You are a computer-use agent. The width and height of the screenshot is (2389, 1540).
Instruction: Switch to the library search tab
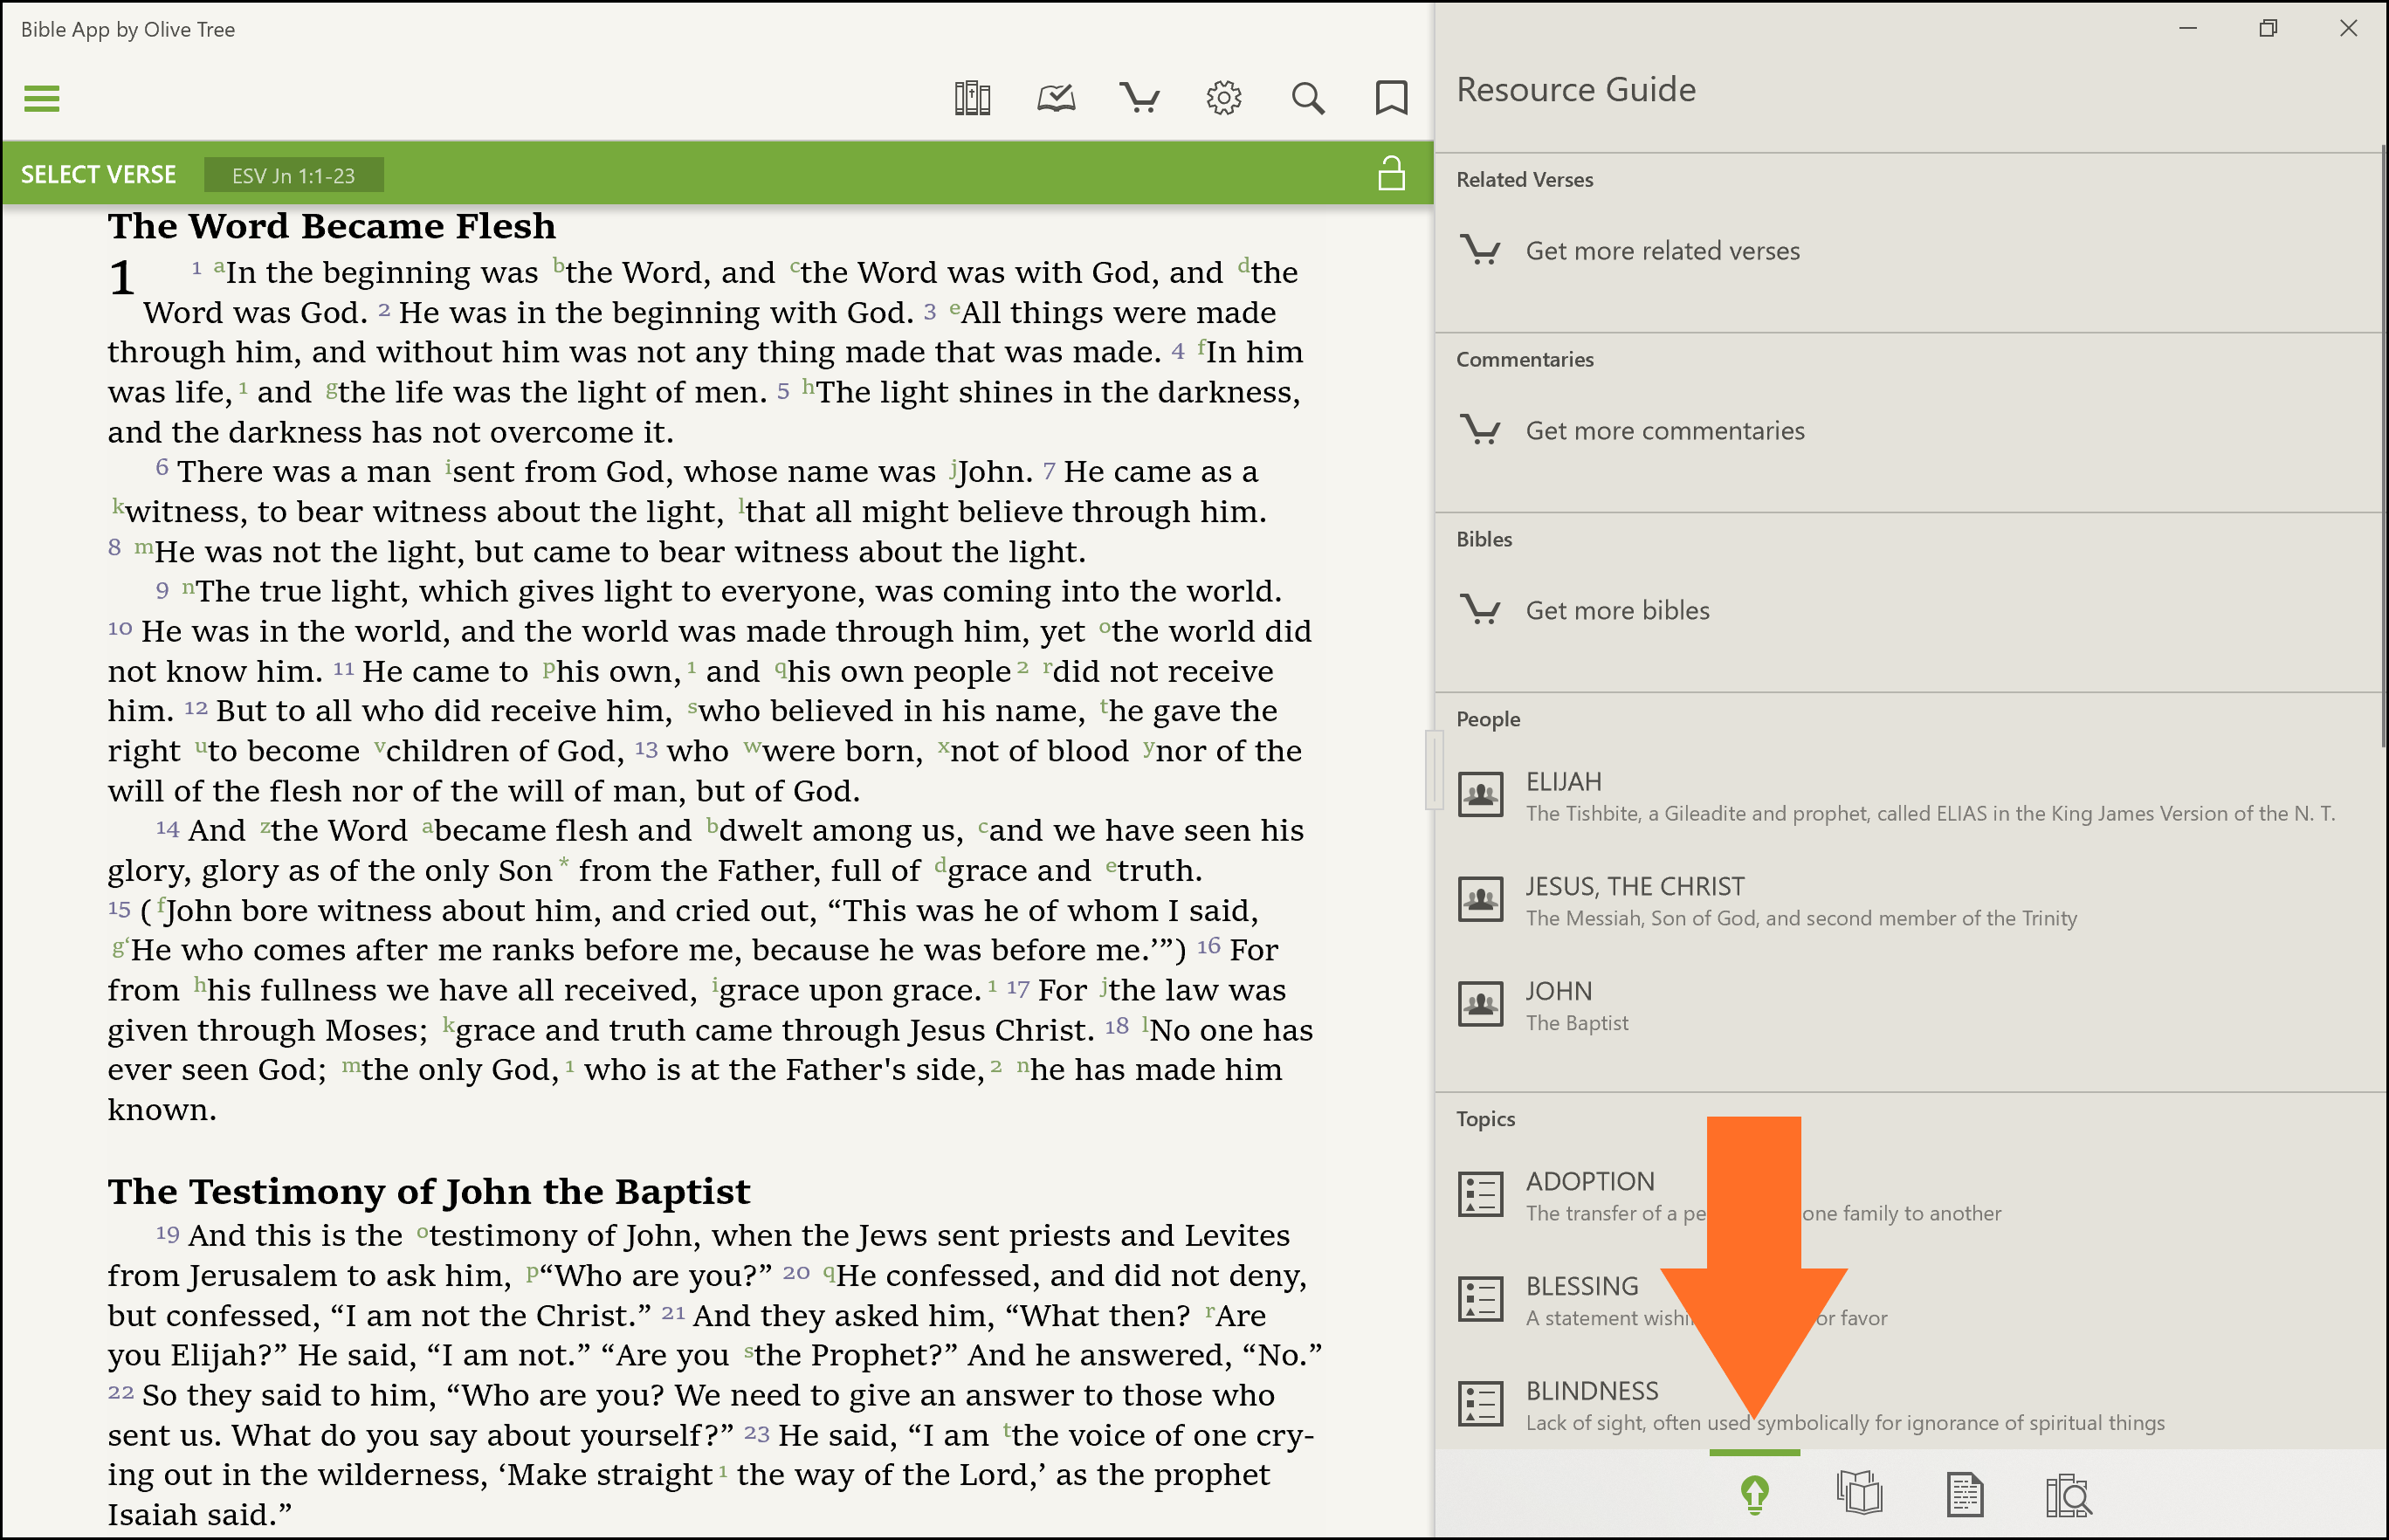coord(2068,1495)
